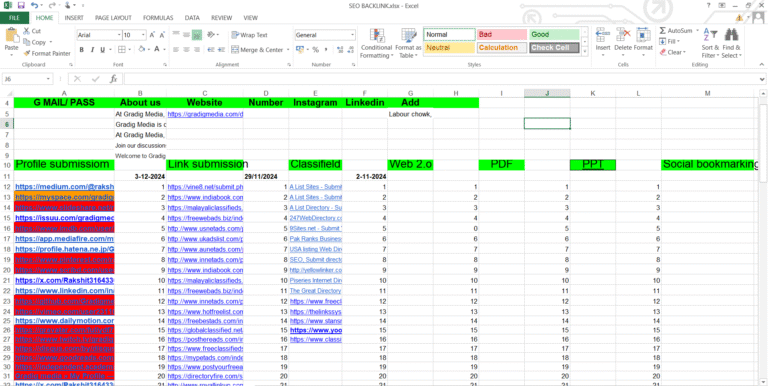
Task: Apply the Bad cell style
Action: [502, 34]
